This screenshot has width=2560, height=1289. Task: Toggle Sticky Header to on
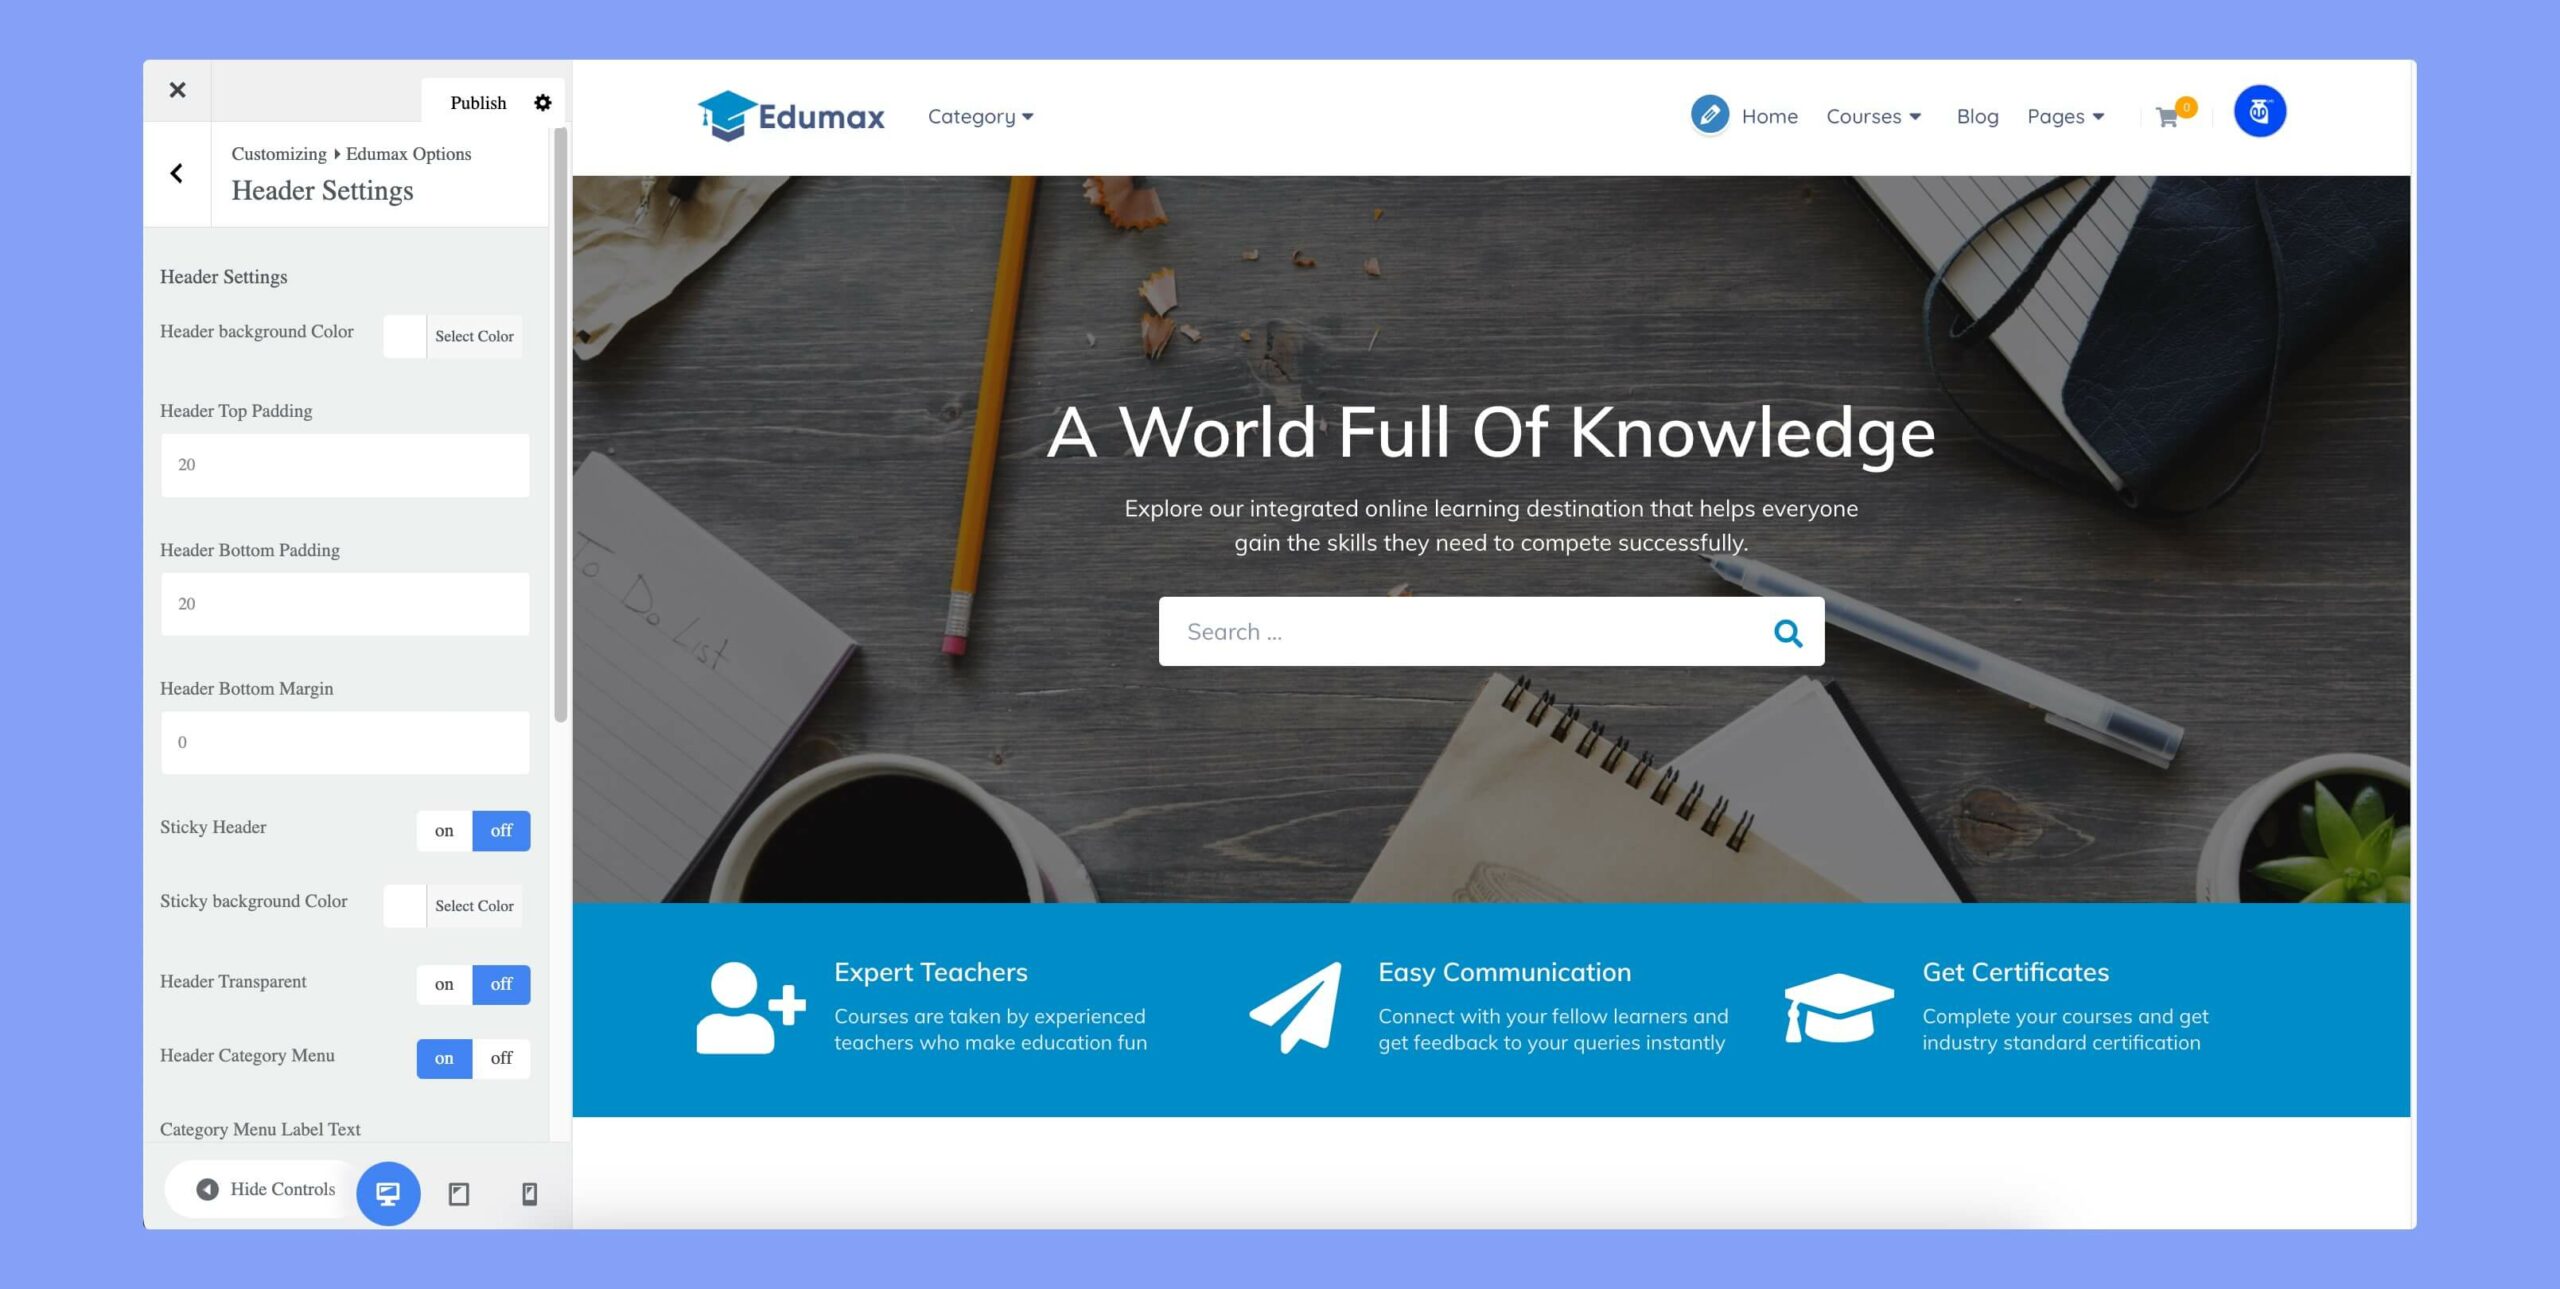tap(444, 830)
